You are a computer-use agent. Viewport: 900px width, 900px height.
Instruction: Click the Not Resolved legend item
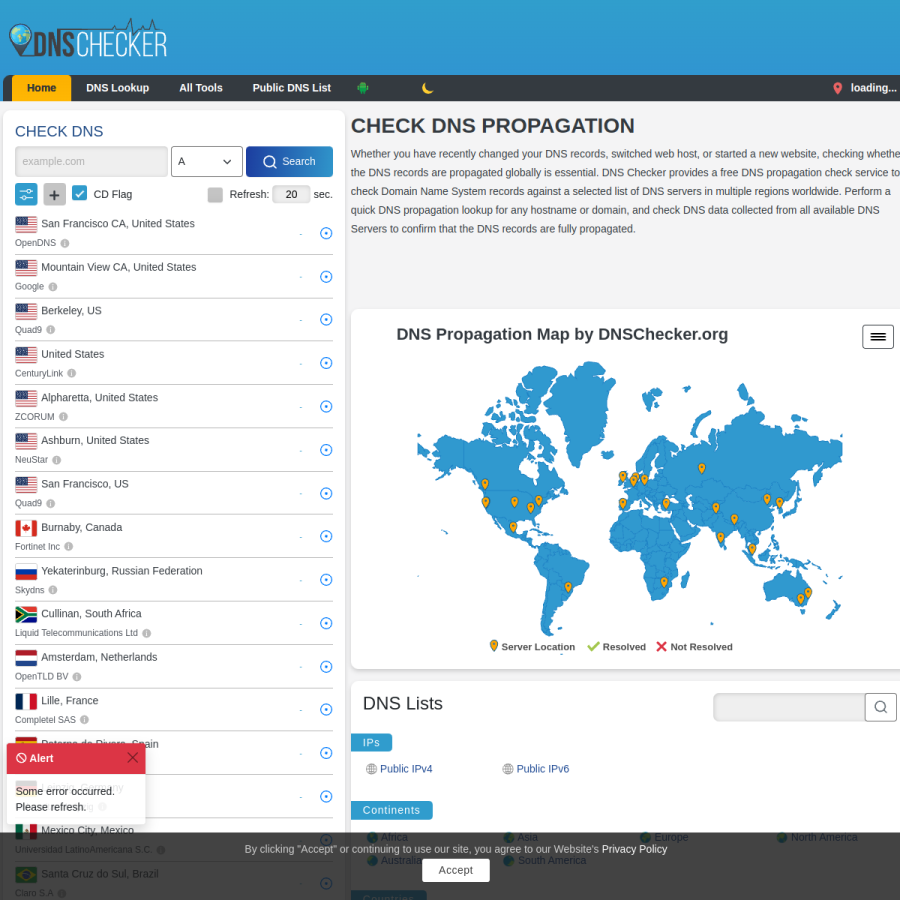tap(695, 647)
